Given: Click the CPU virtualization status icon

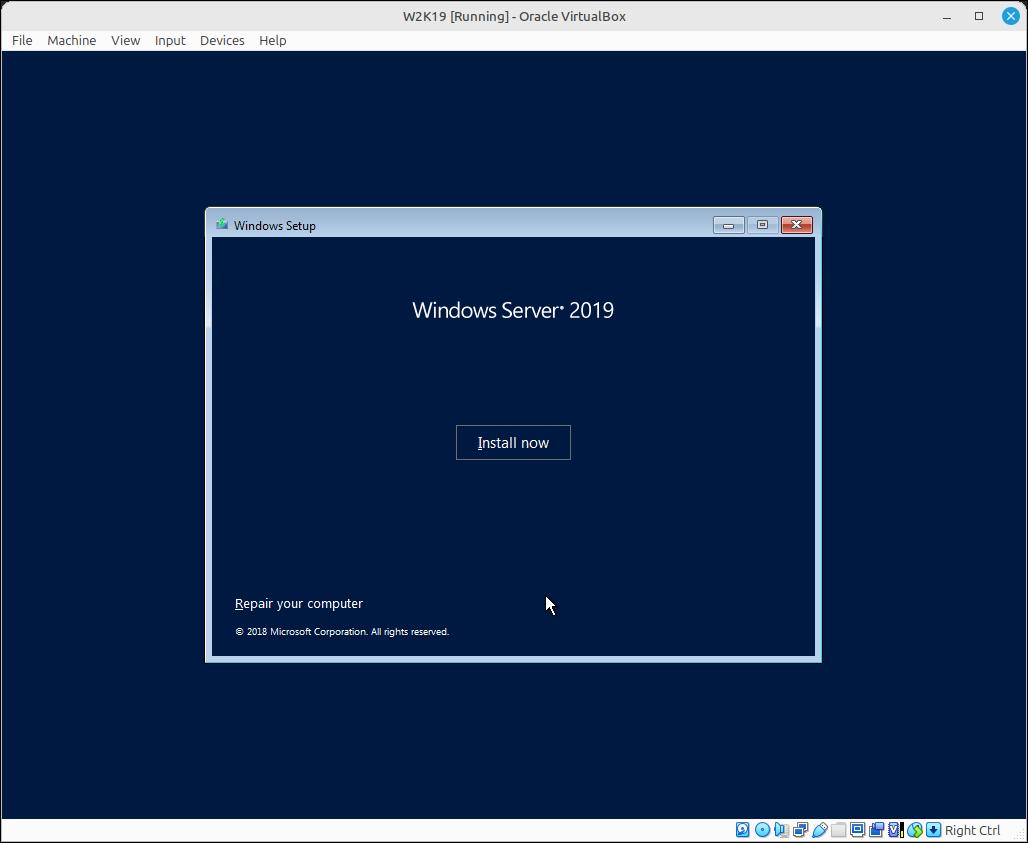Looking at the screenshot, I should (896, 830).
